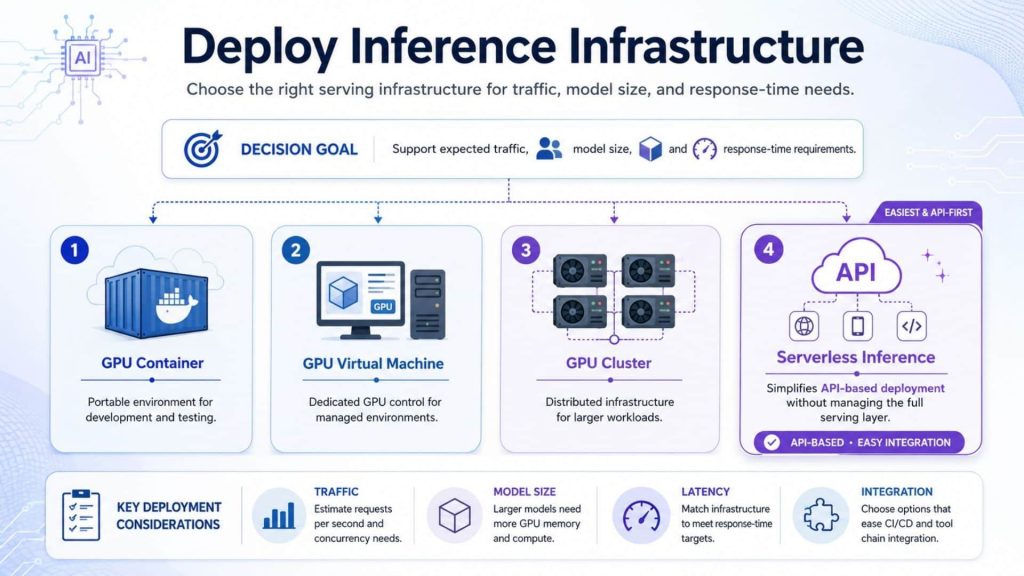Click the checkmark icon in API-BASED badge

coord(771,442)
